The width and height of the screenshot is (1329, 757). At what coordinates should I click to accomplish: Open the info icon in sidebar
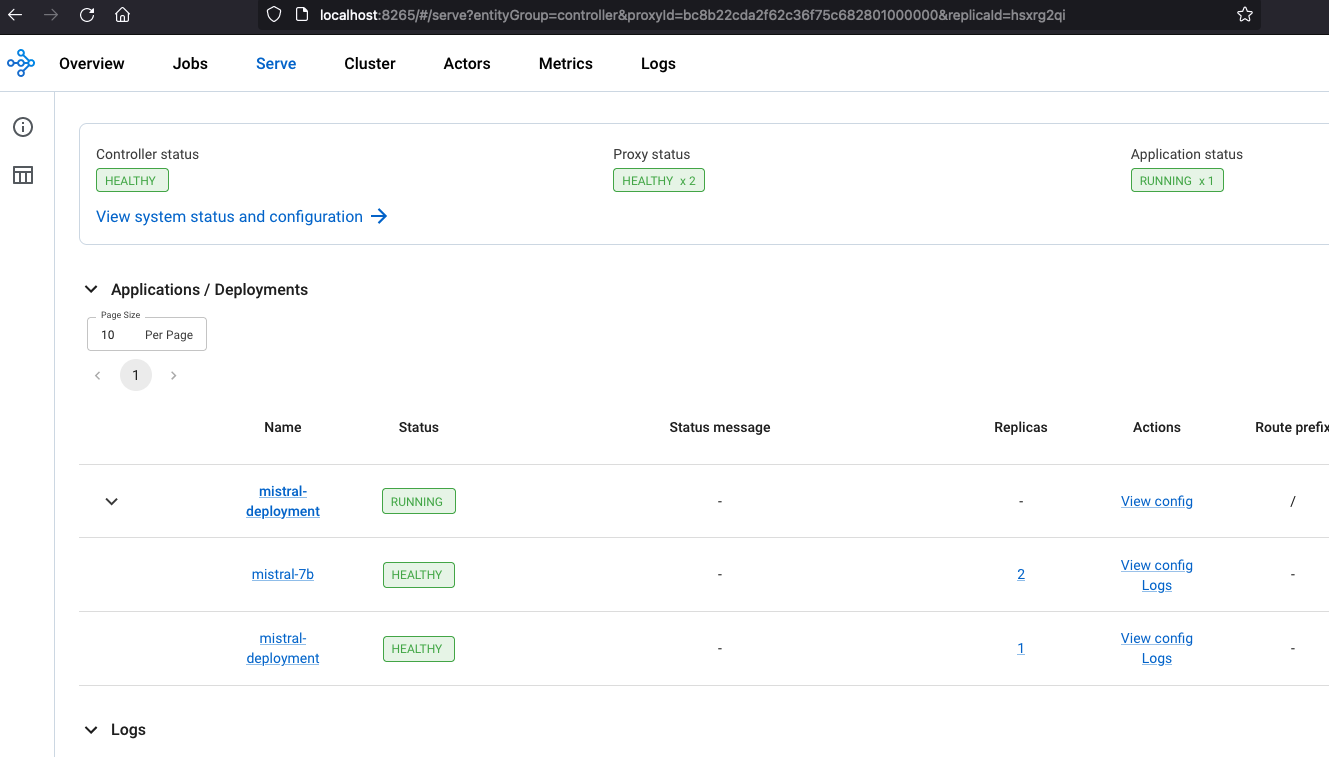(x=22, y=127)
